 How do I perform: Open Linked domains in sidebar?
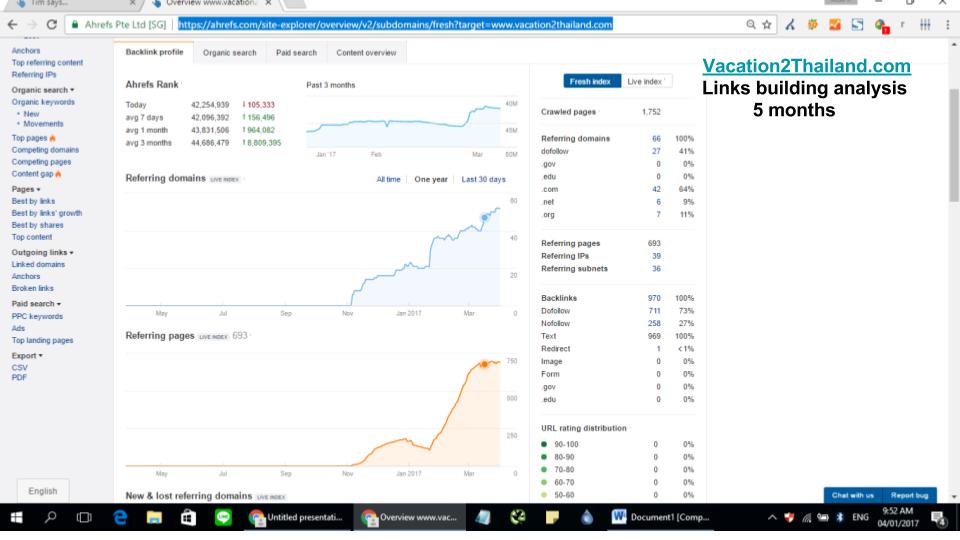point(38,264)
